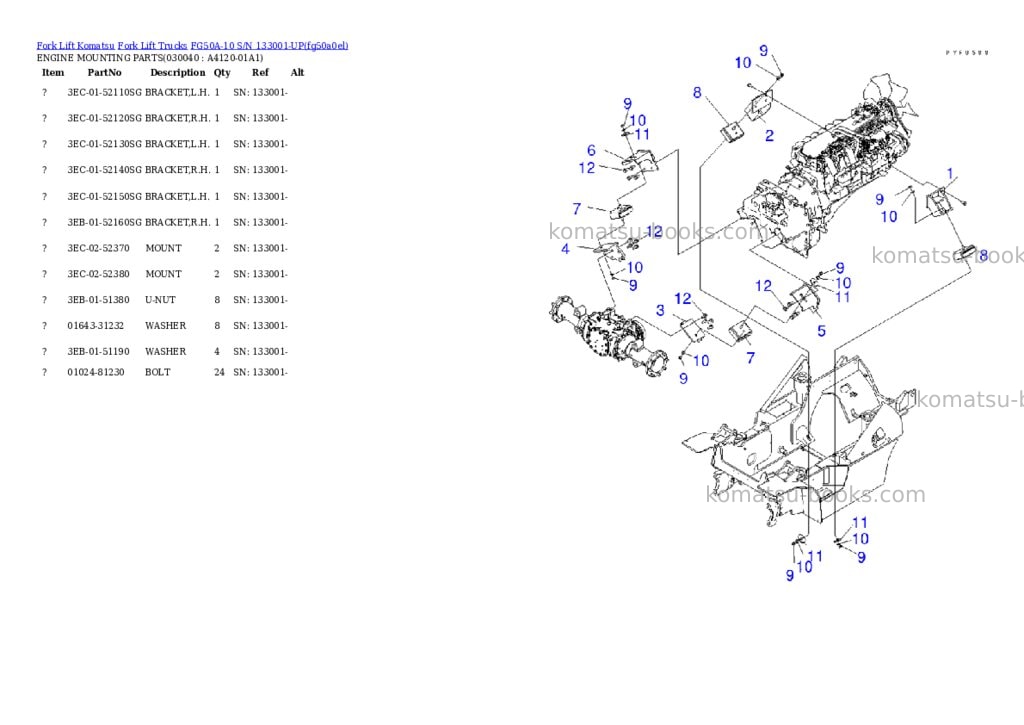Click callout number 6 in the diagram
Viewport: 1024px width, 725px height.
[x=591, y=150]
